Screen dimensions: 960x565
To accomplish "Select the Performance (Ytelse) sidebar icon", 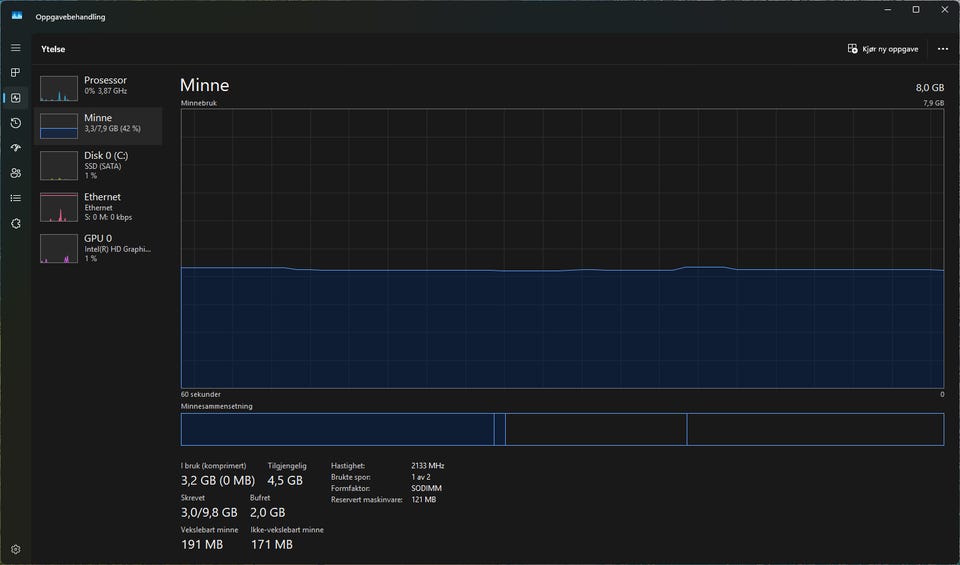I will [15, 98].
